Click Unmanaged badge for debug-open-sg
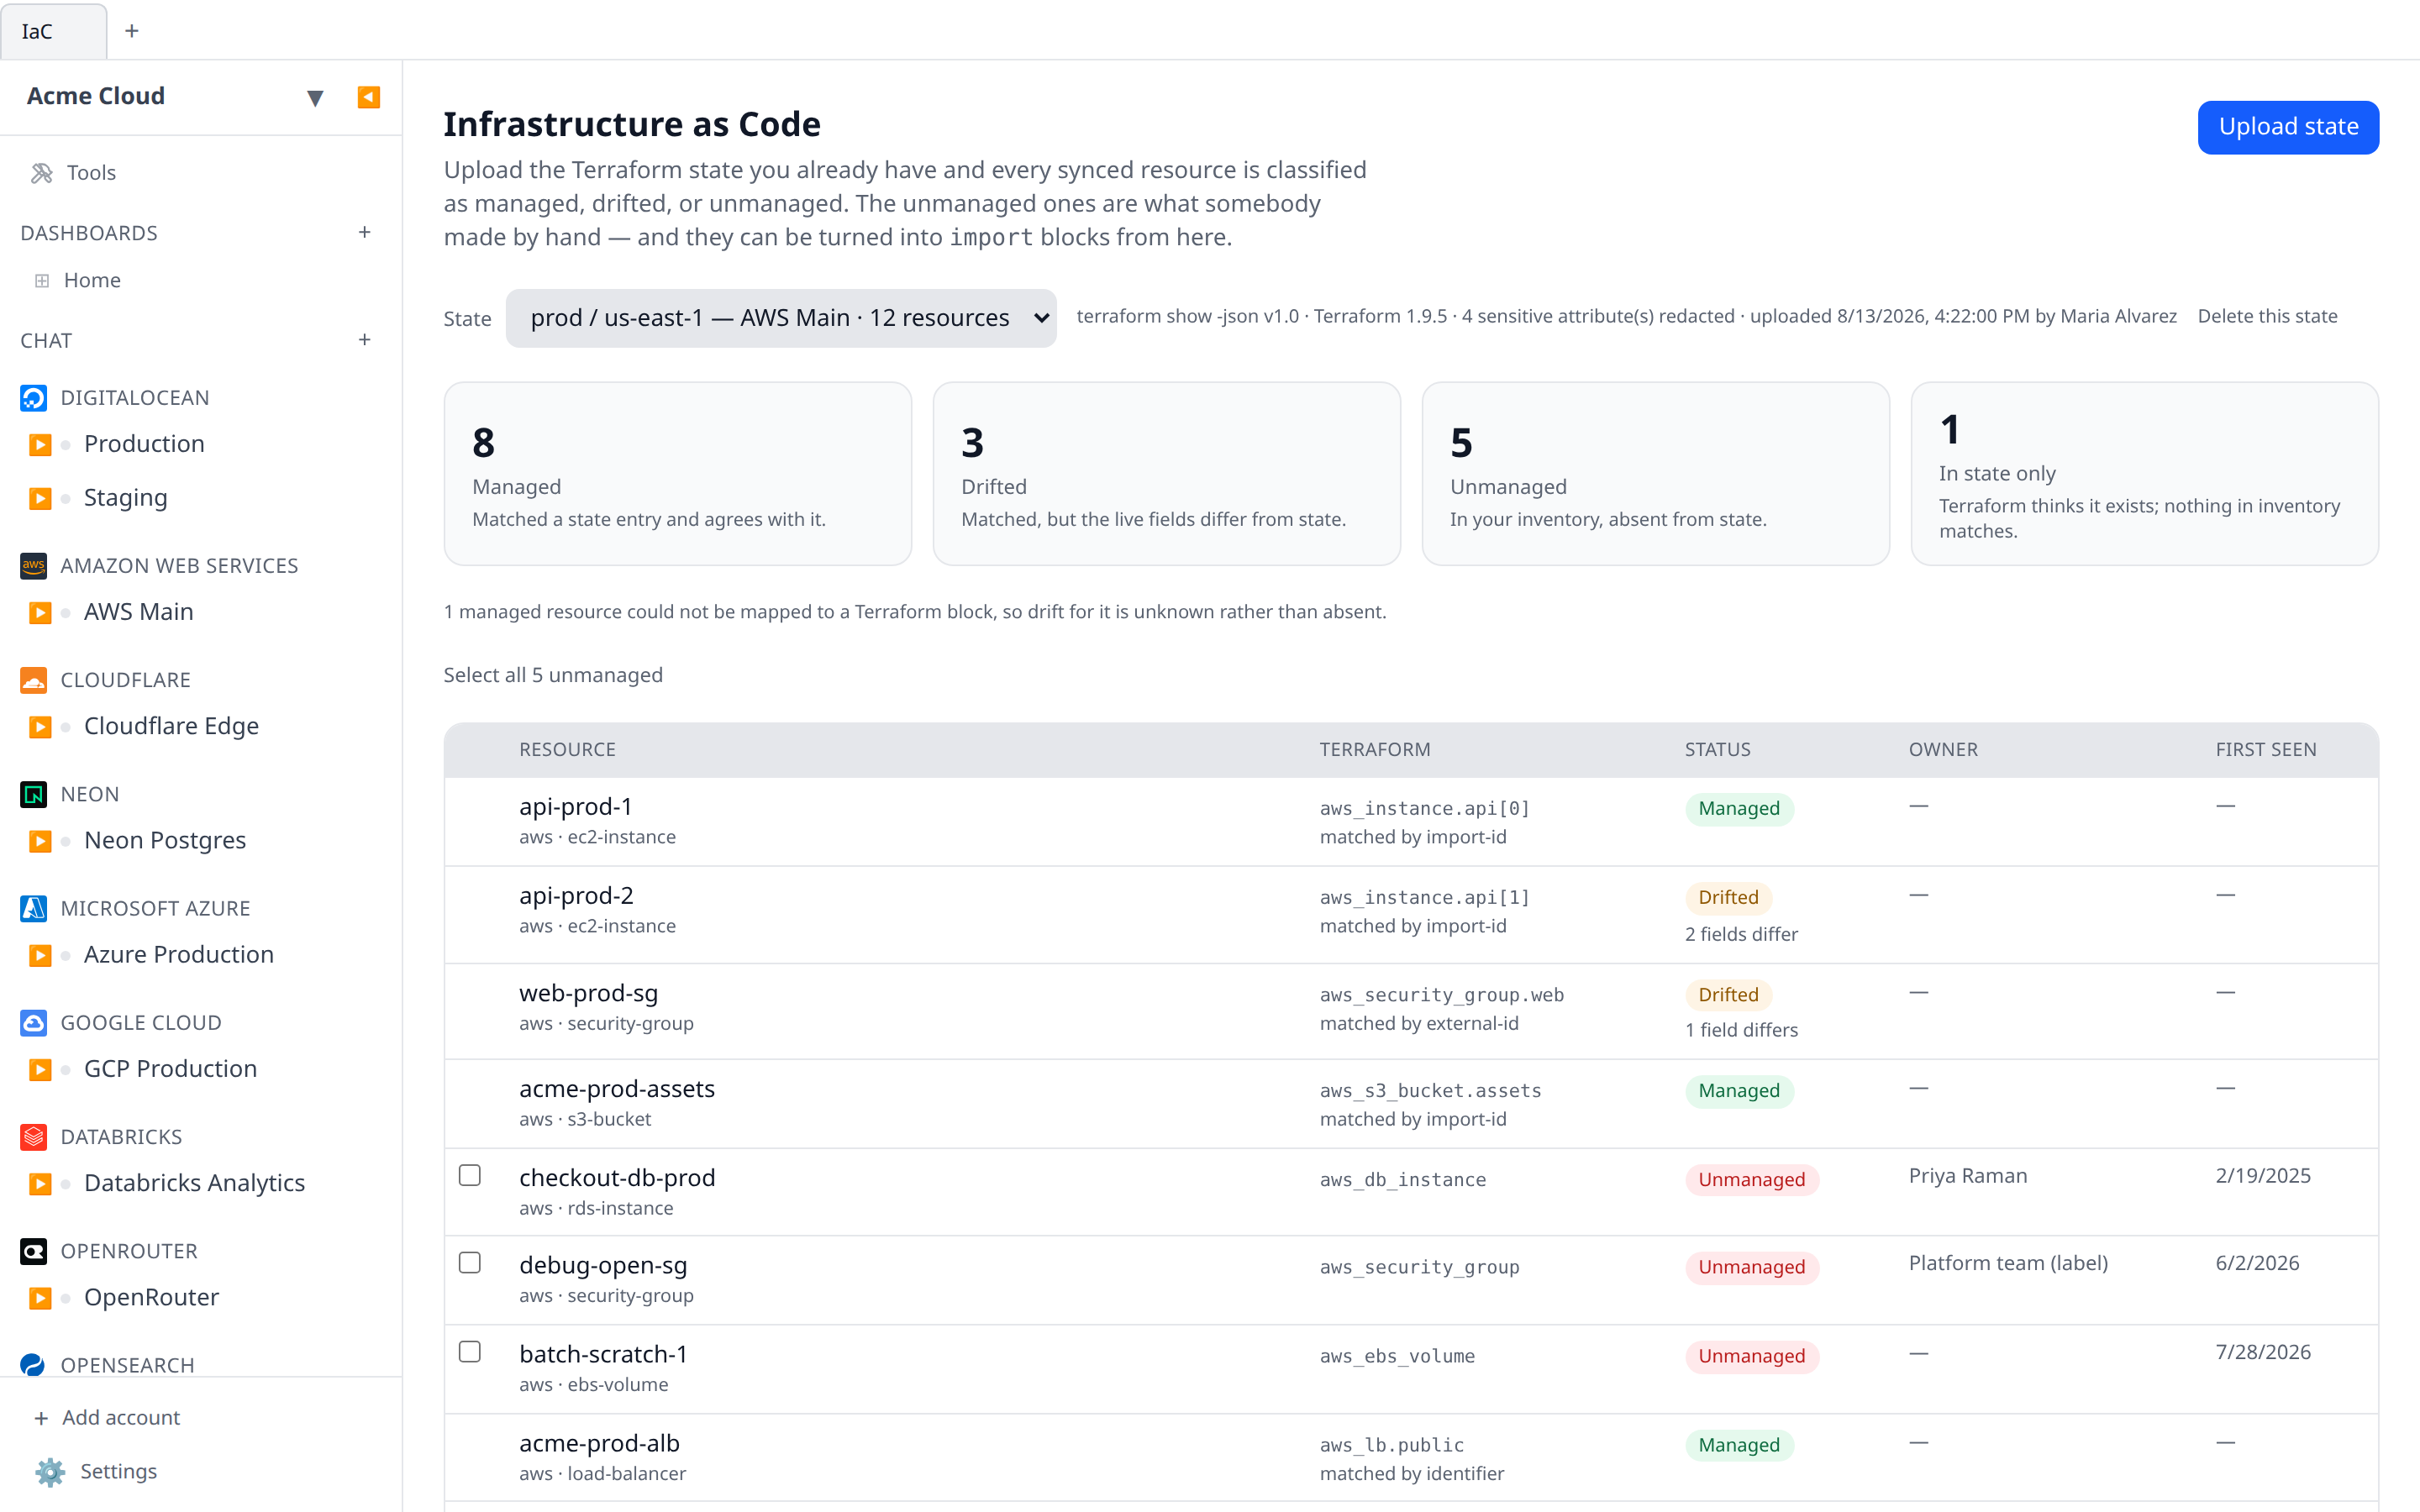This screenshot has width=2420, height=1512. pos(1751,1268)
